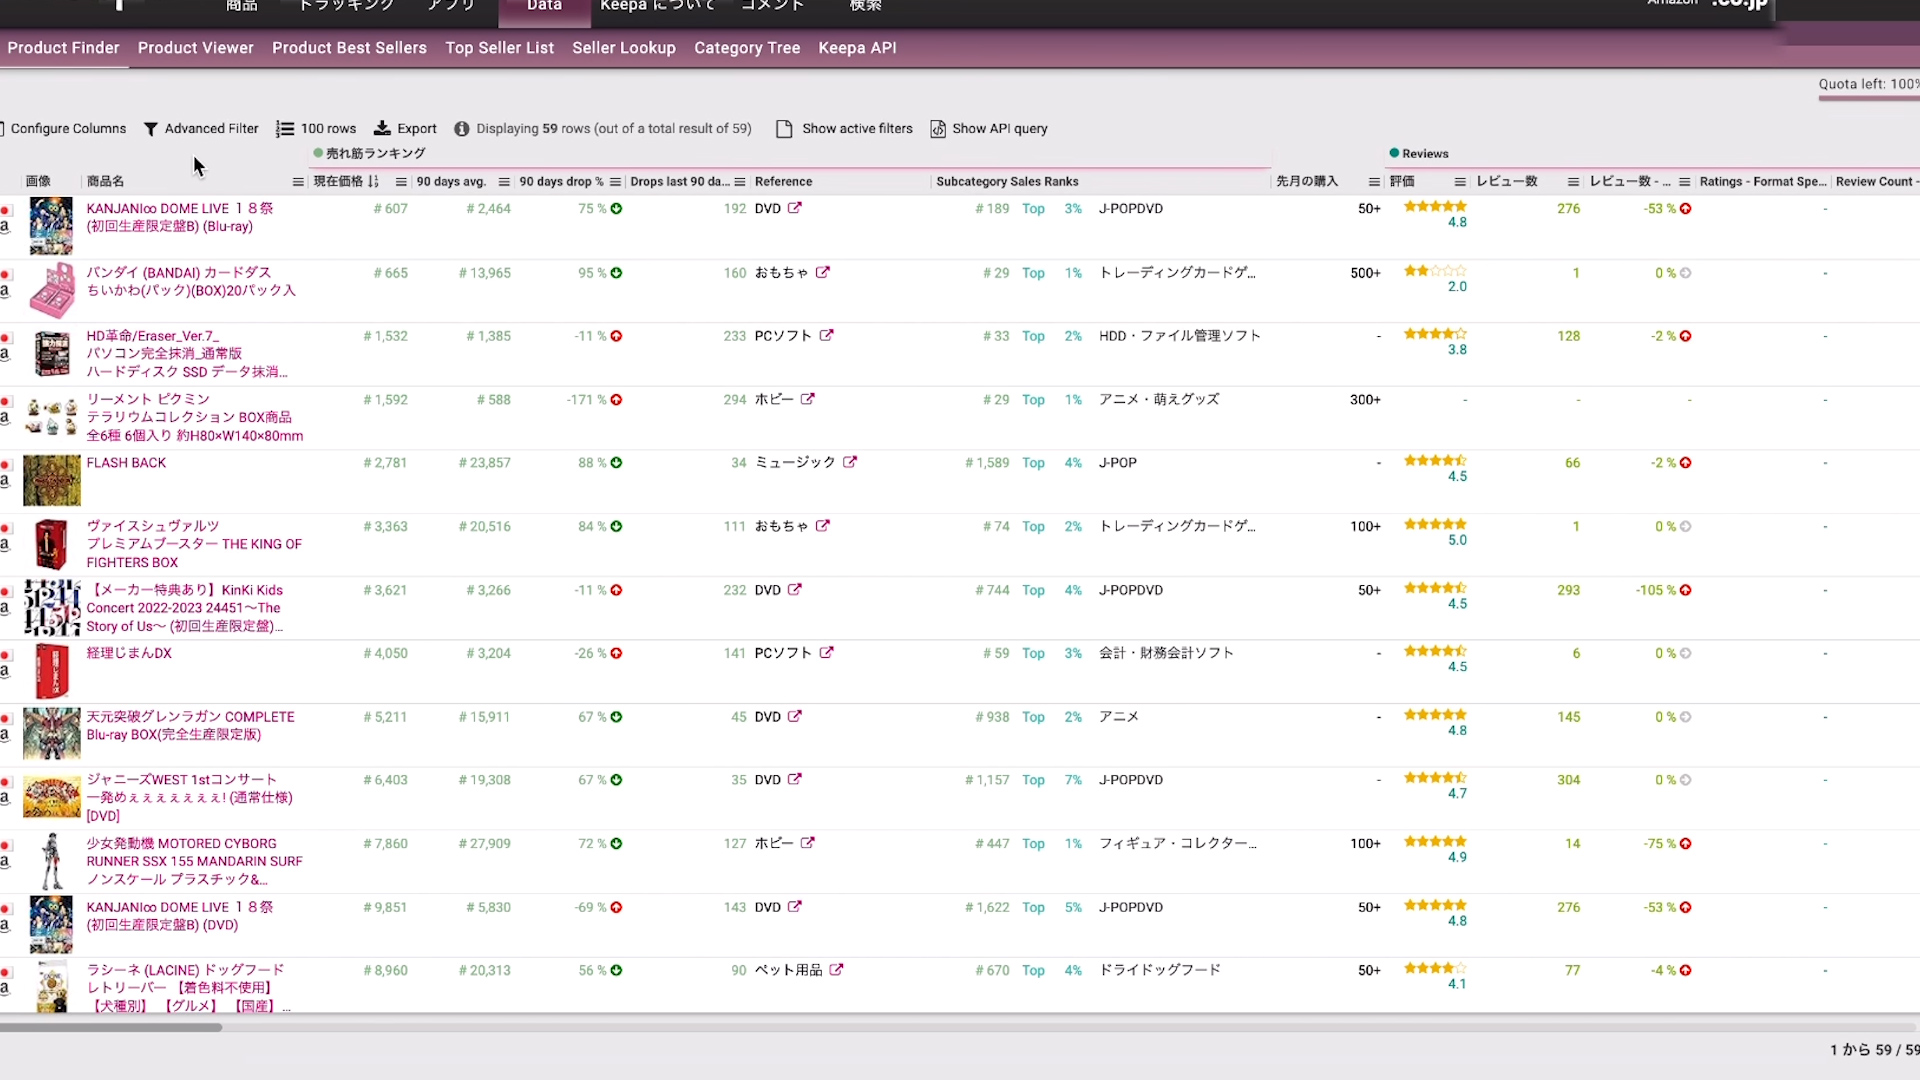Open the 評価 column menu
The height and width of the screenshot is (1080, 1920).
tap(1459, 182)
